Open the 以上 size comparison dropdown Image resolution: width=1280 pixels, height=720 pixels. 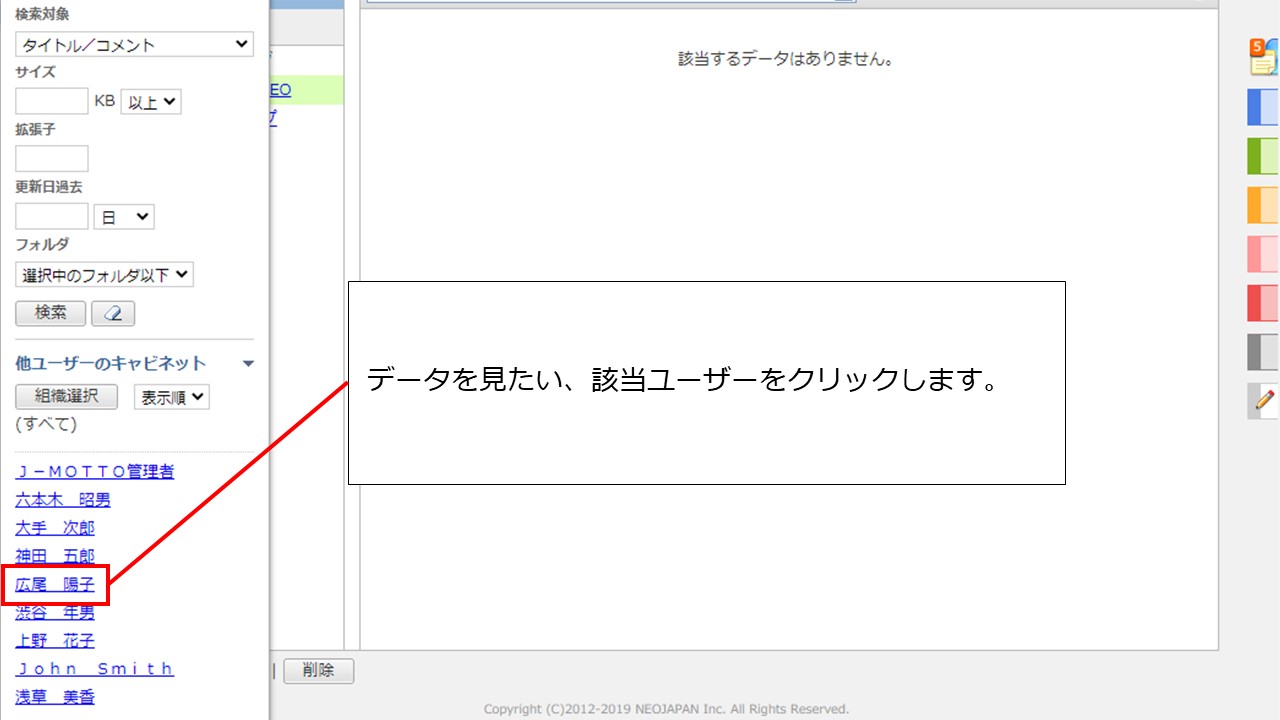click(151, 101)
